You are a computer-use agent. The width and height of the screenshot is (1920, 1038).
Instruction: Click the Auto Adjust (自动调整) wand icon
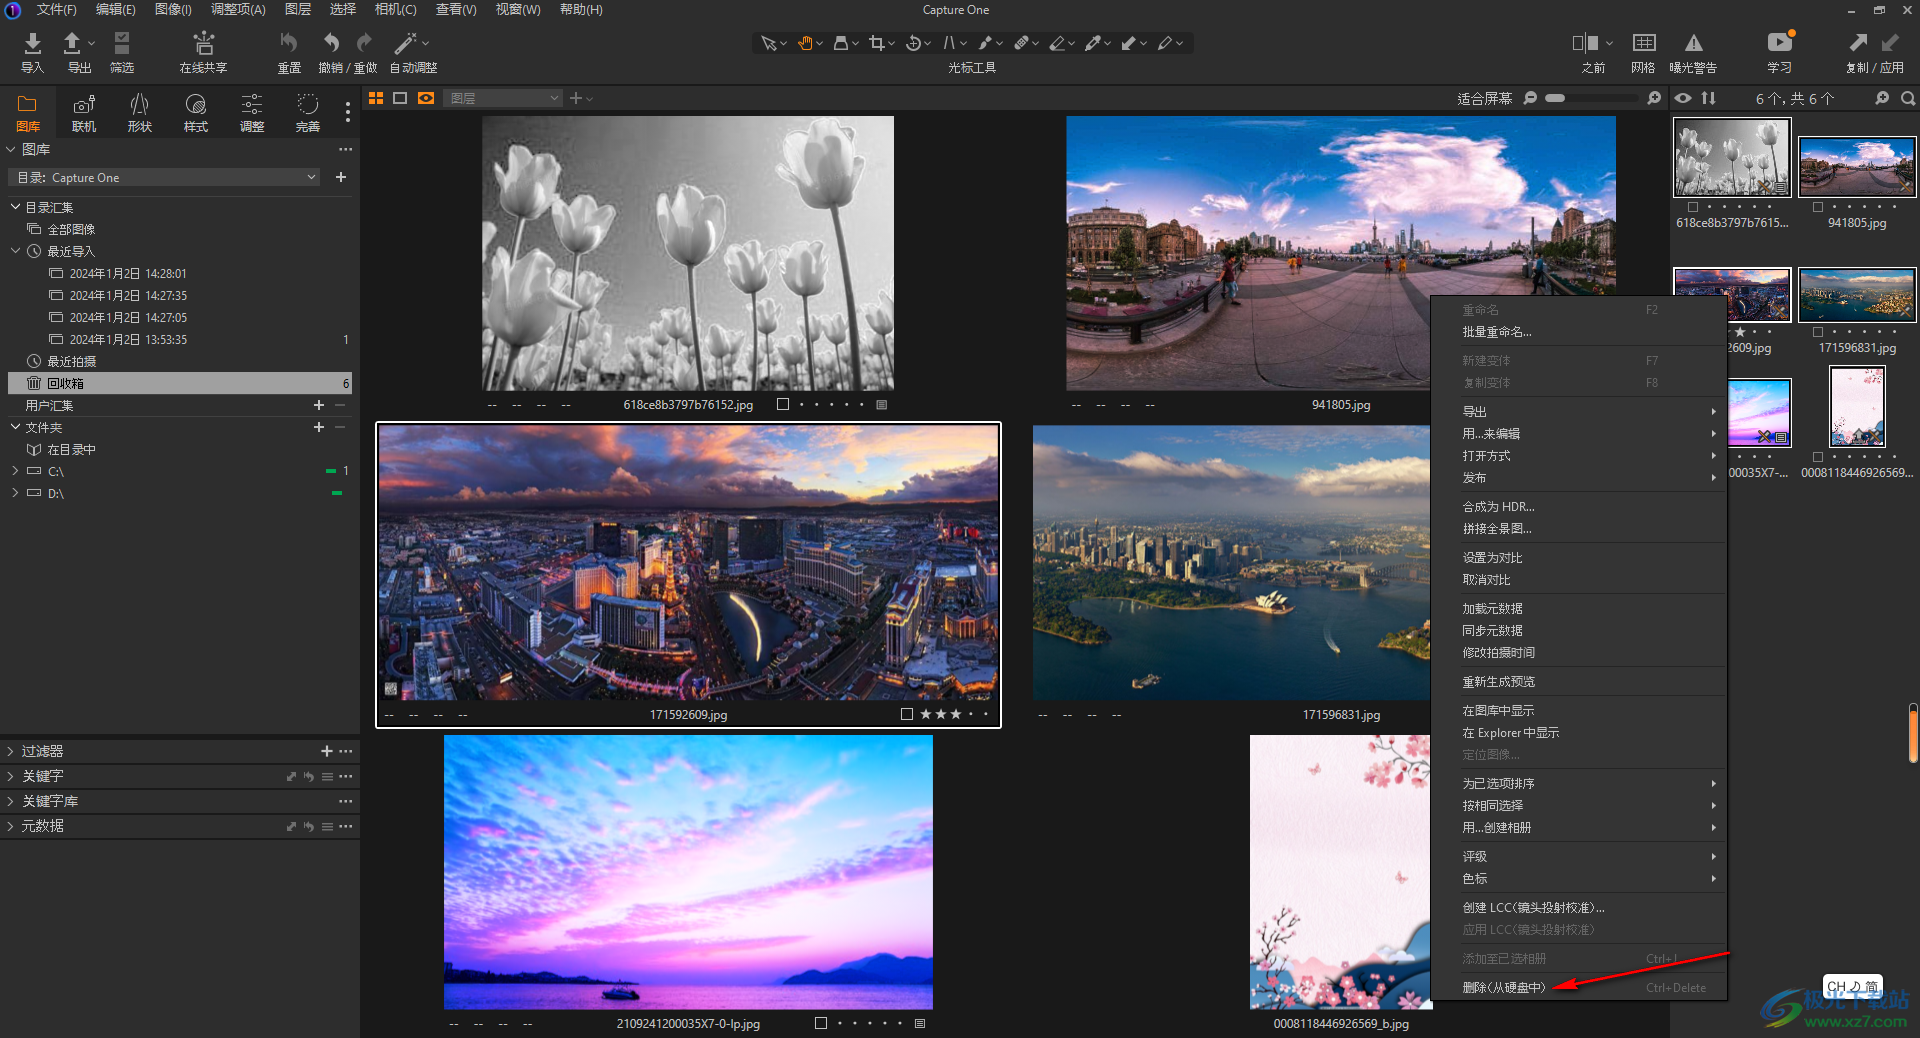405,44
